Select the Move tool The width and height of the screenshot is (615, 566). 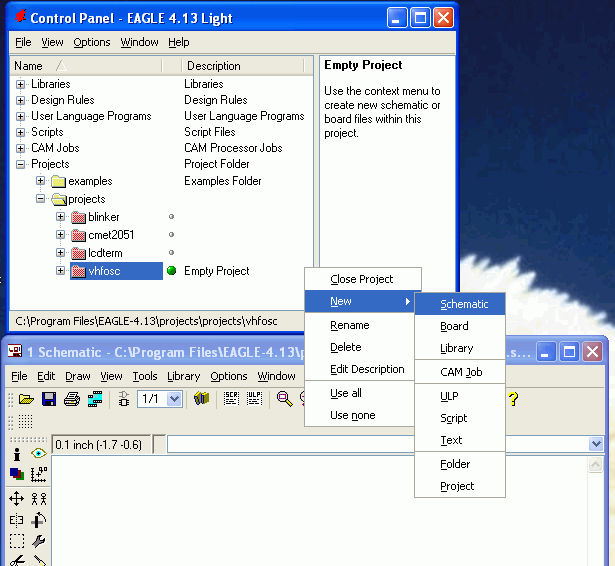16,499
